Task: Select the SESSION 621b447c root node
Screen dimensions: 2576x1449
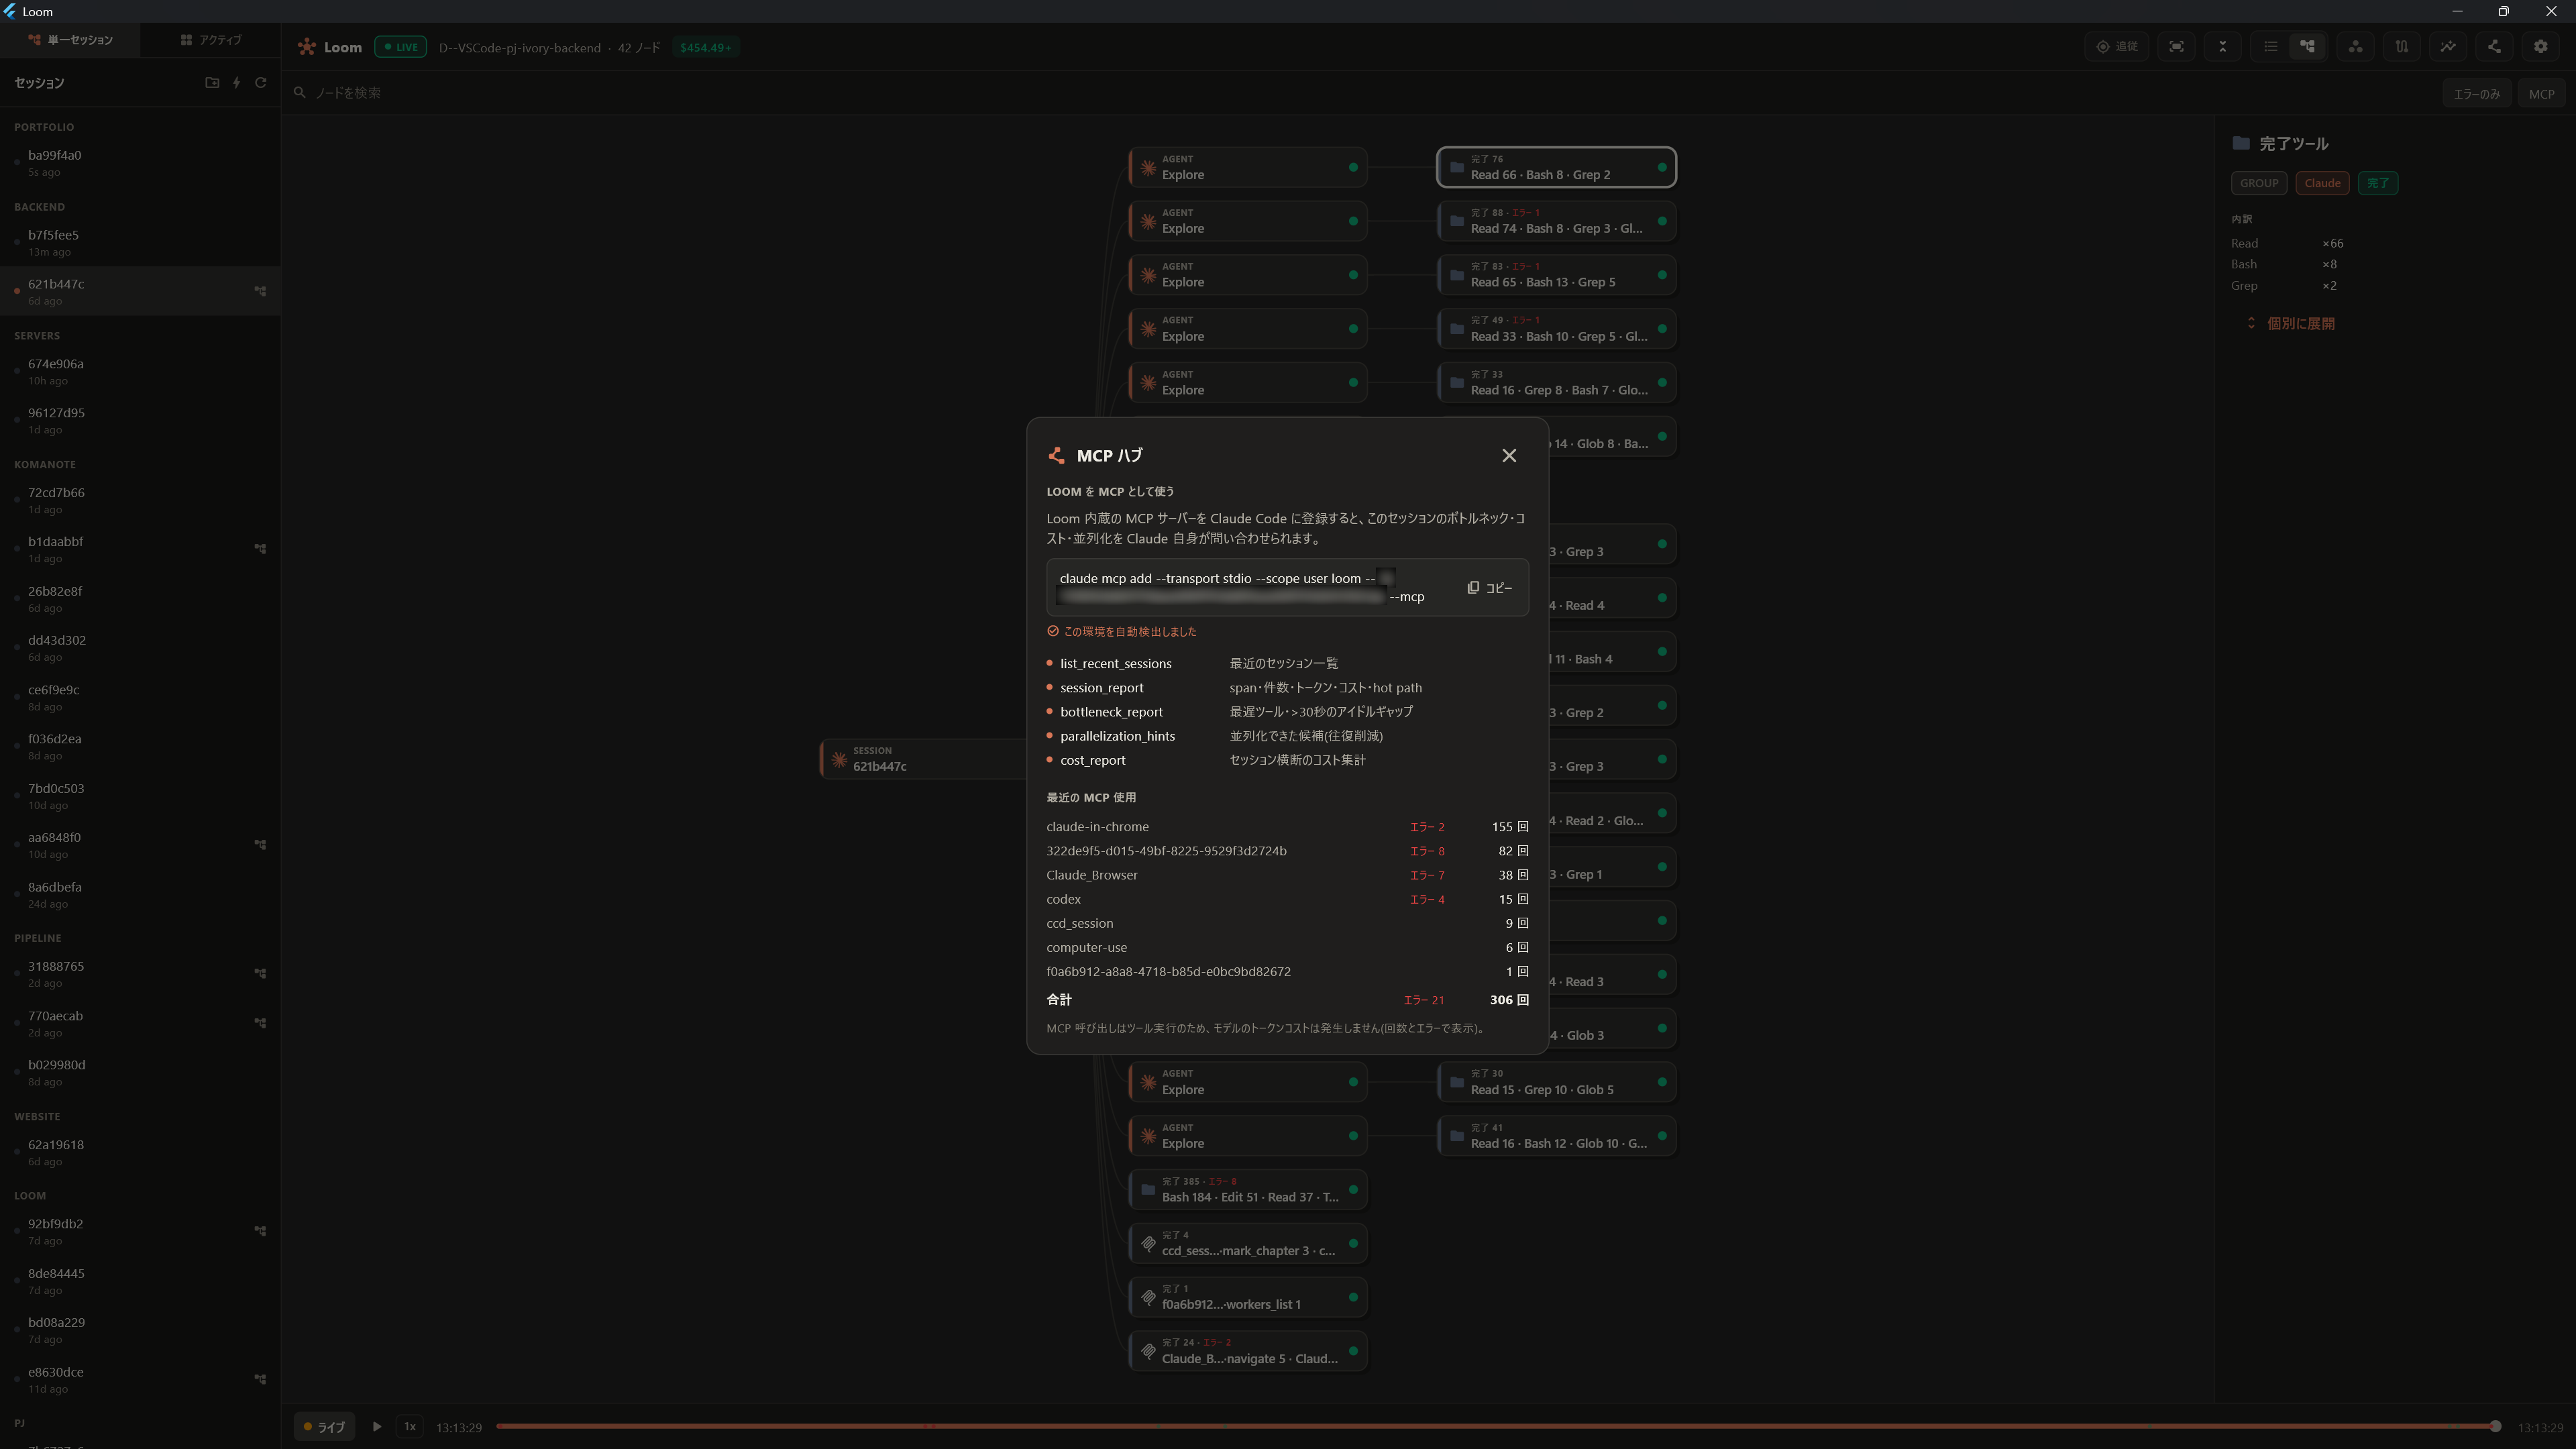Action: click(x=924, y=759)
